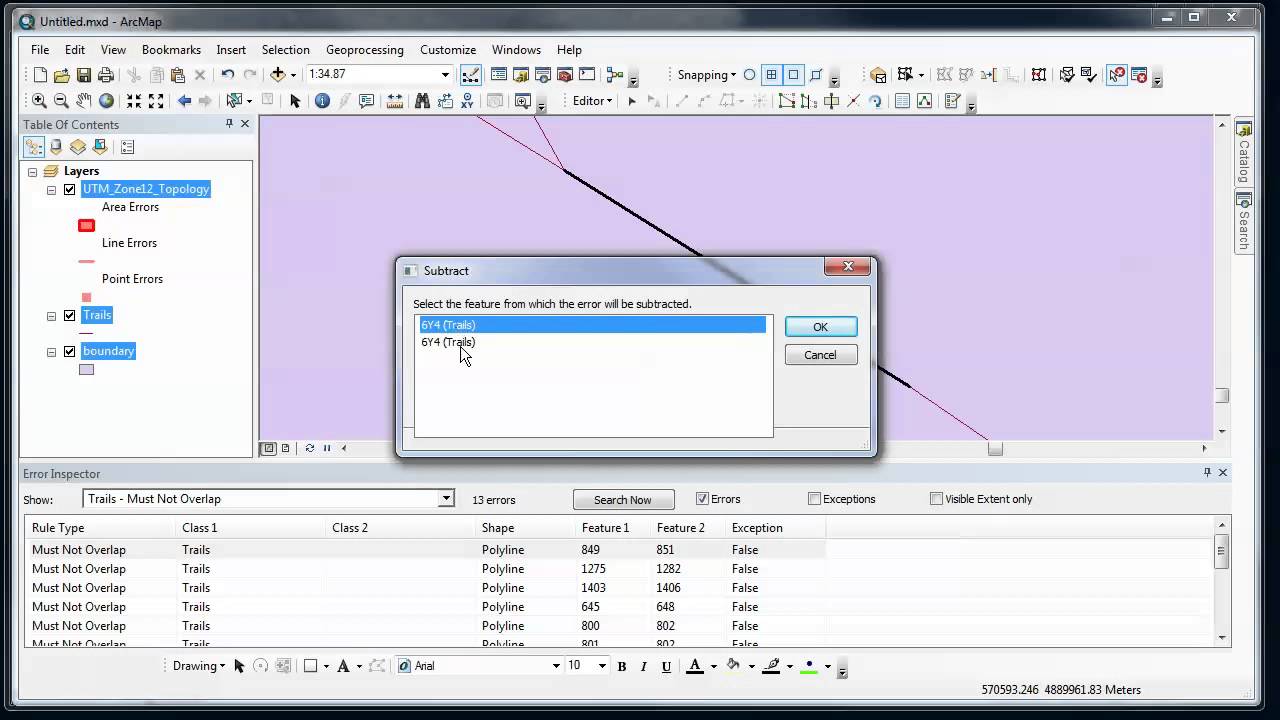This screenshot has width=1280, height=720.
Task: Toggle UTM_Zone12_Topology layer visibility
Action: (x=69, y=189)
